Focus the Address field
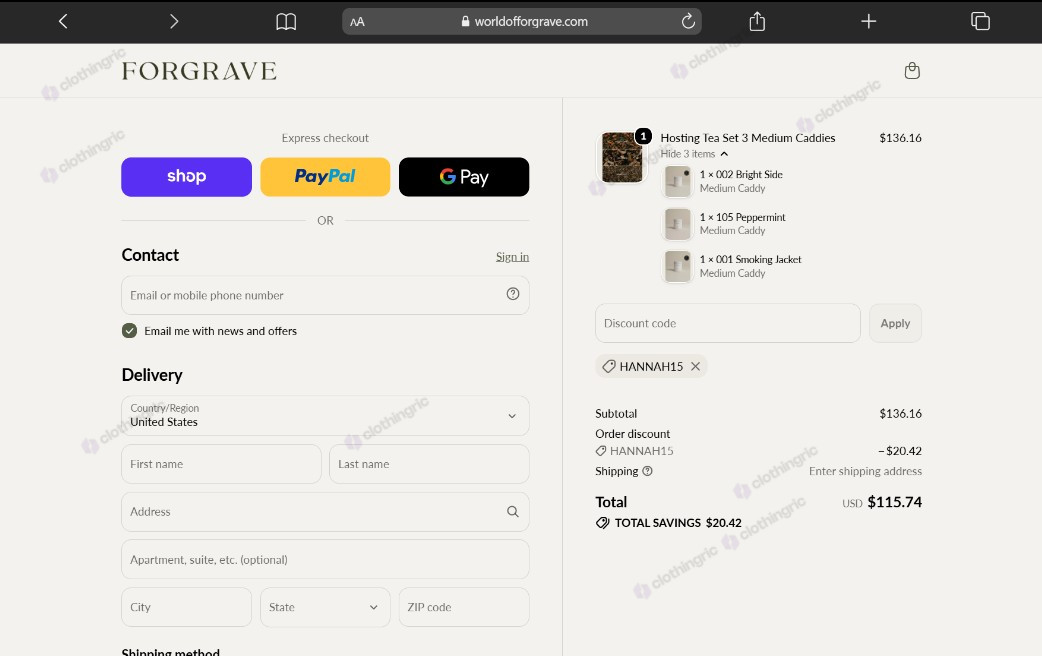 (x=325, y=512)
